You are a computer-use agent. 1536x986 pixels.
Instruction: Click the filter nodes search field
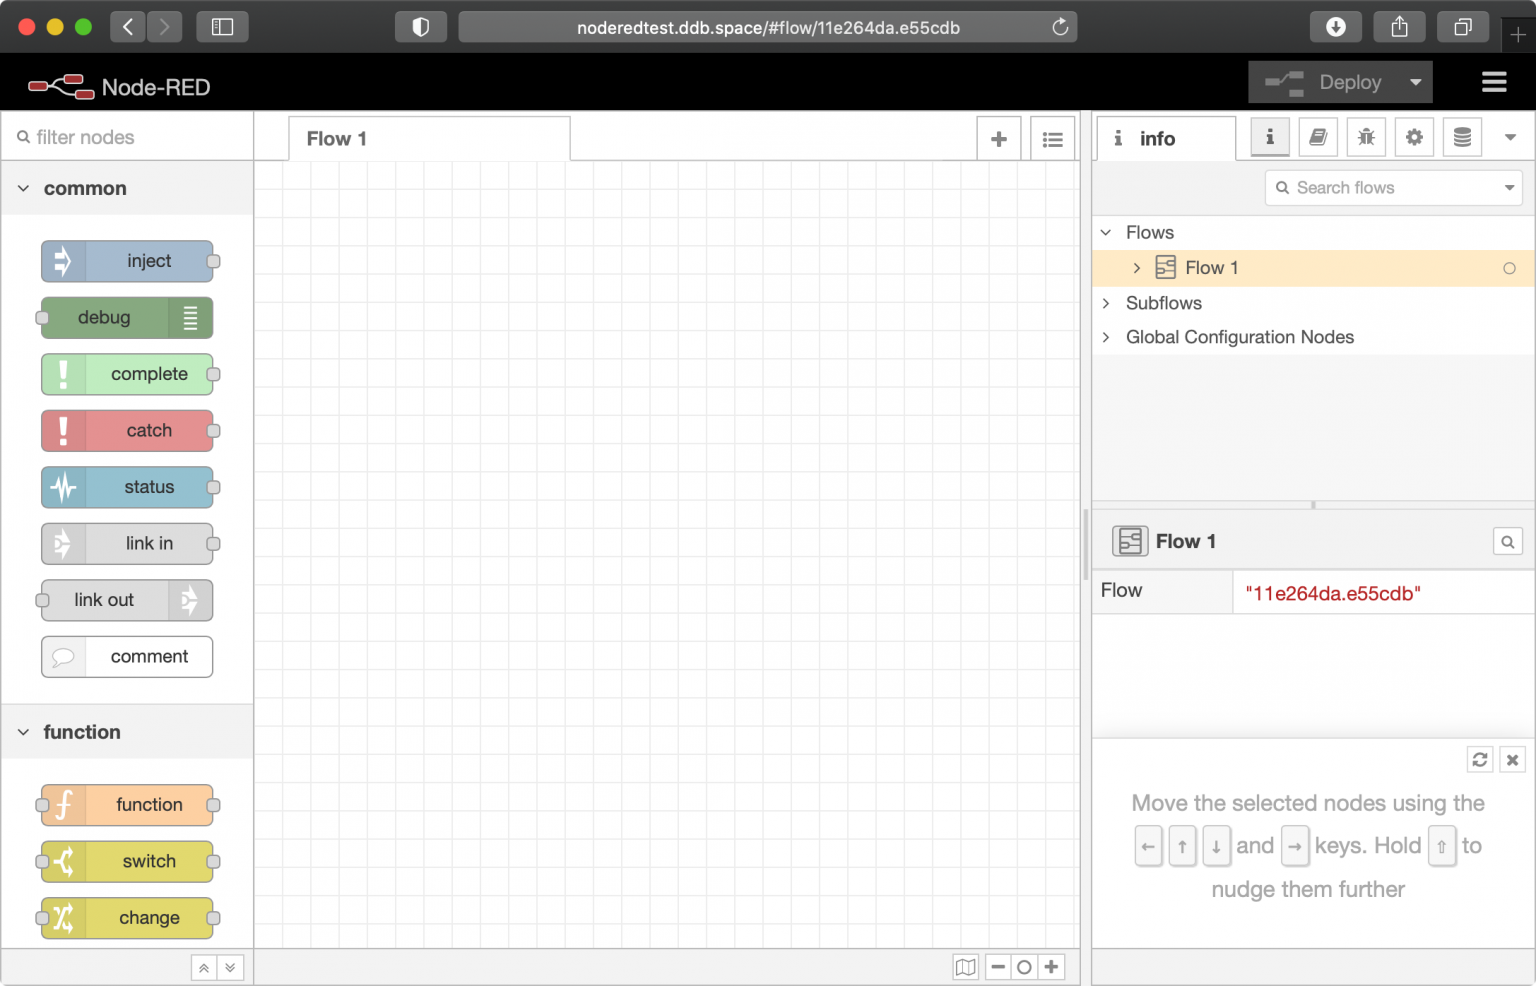(127, 137)
